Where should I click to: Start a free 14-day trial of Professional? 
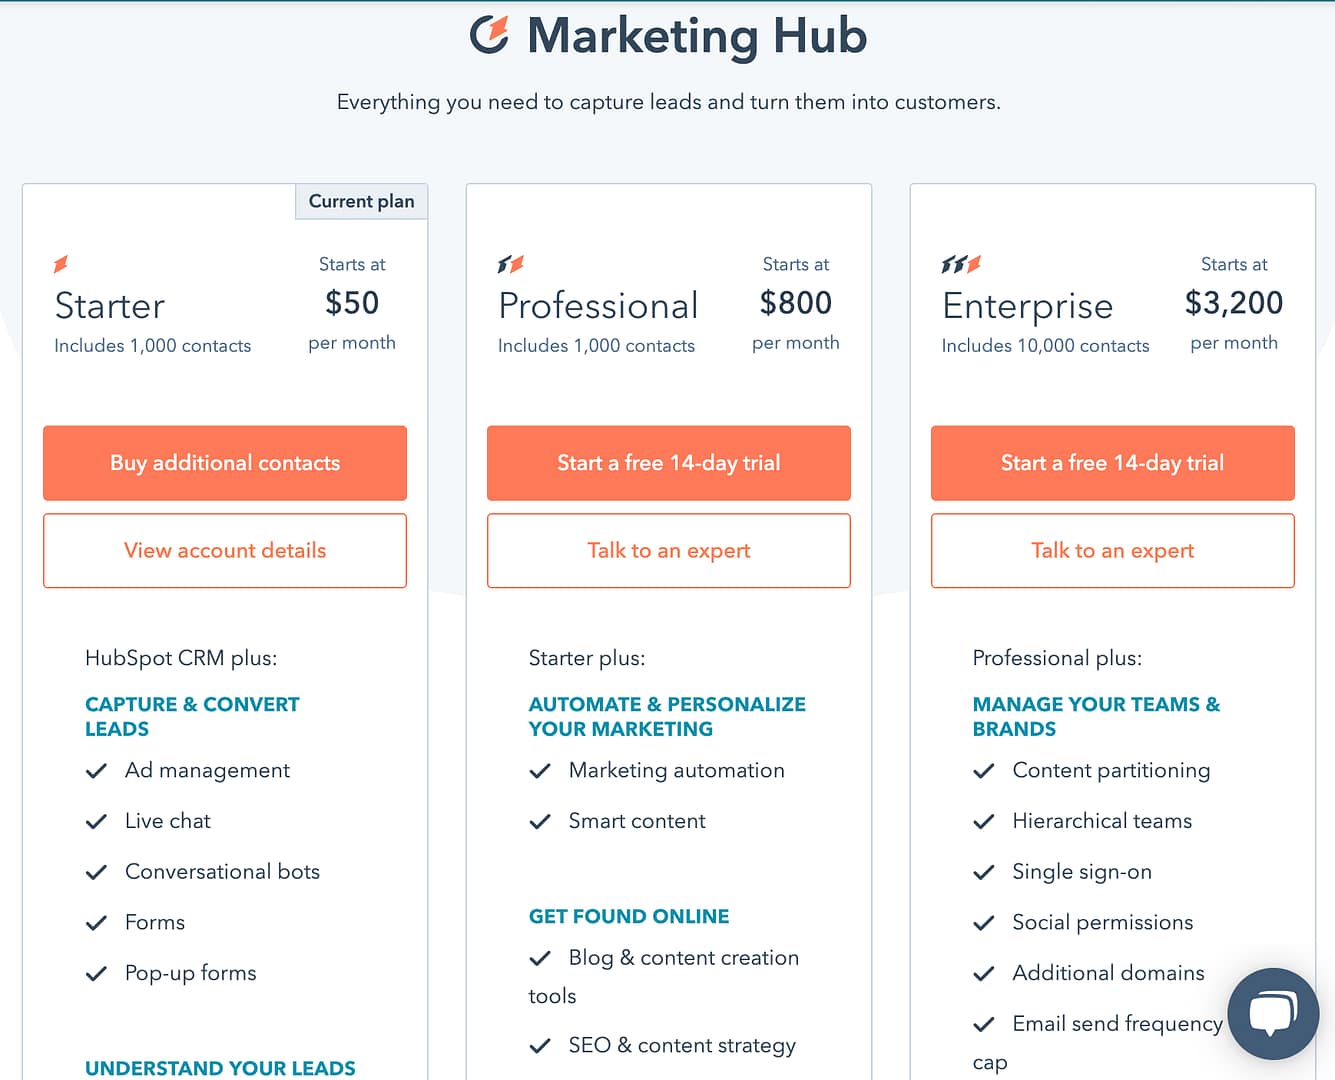click(x=668, y=463)
